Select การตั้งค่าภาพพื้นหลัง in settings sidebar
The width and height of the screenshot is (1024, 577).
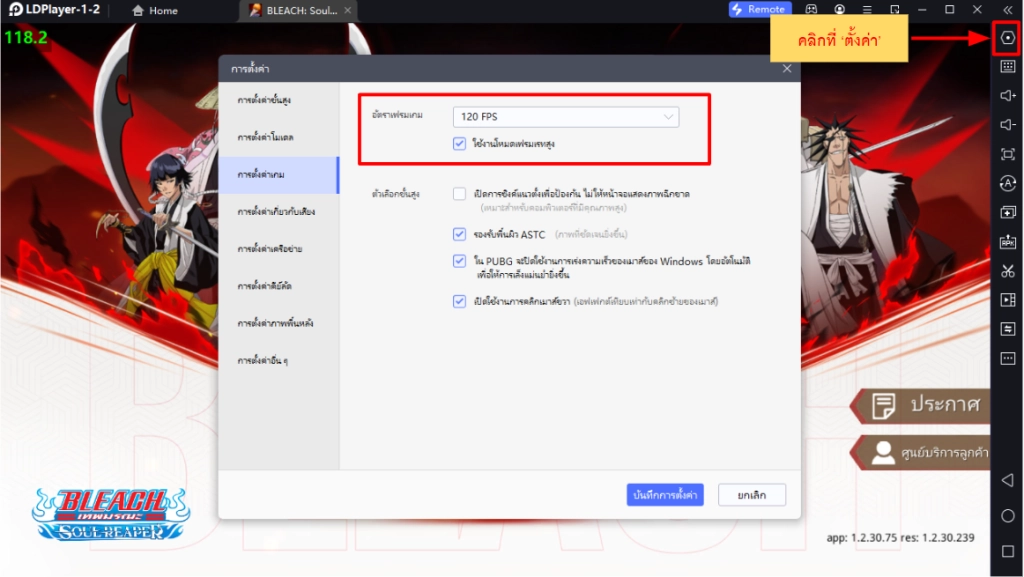click(x=279, y=323)
